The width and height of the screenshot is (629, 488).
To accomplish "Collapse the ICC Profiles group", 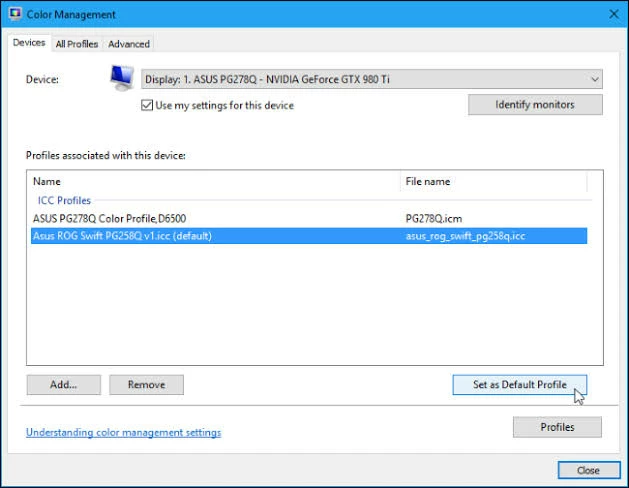I will [64, 200].
